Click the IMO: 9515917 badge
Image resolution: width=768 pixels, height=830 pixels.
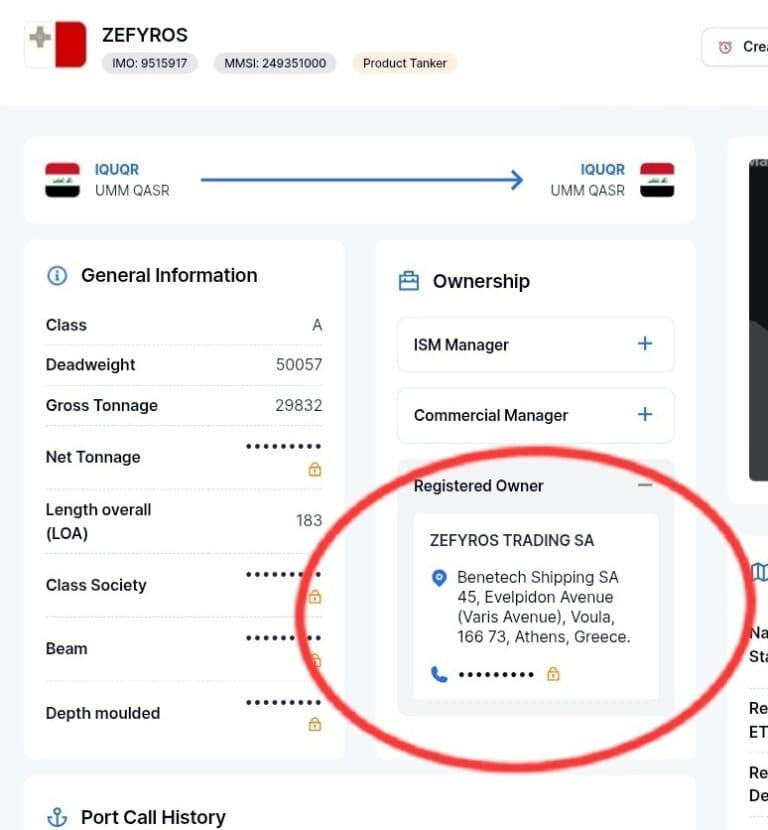tap(150, 63)
